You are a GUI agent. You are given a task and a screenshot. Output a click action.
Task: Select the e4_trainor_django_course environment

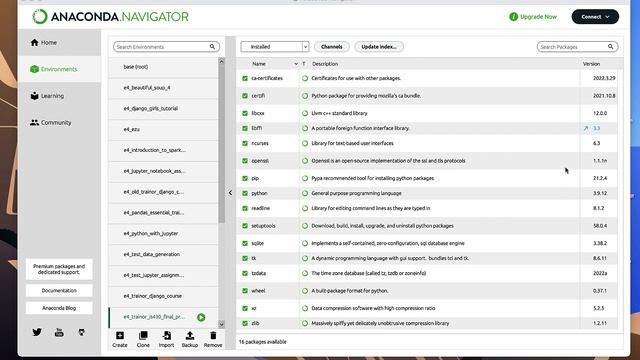(x=163, y=296)
